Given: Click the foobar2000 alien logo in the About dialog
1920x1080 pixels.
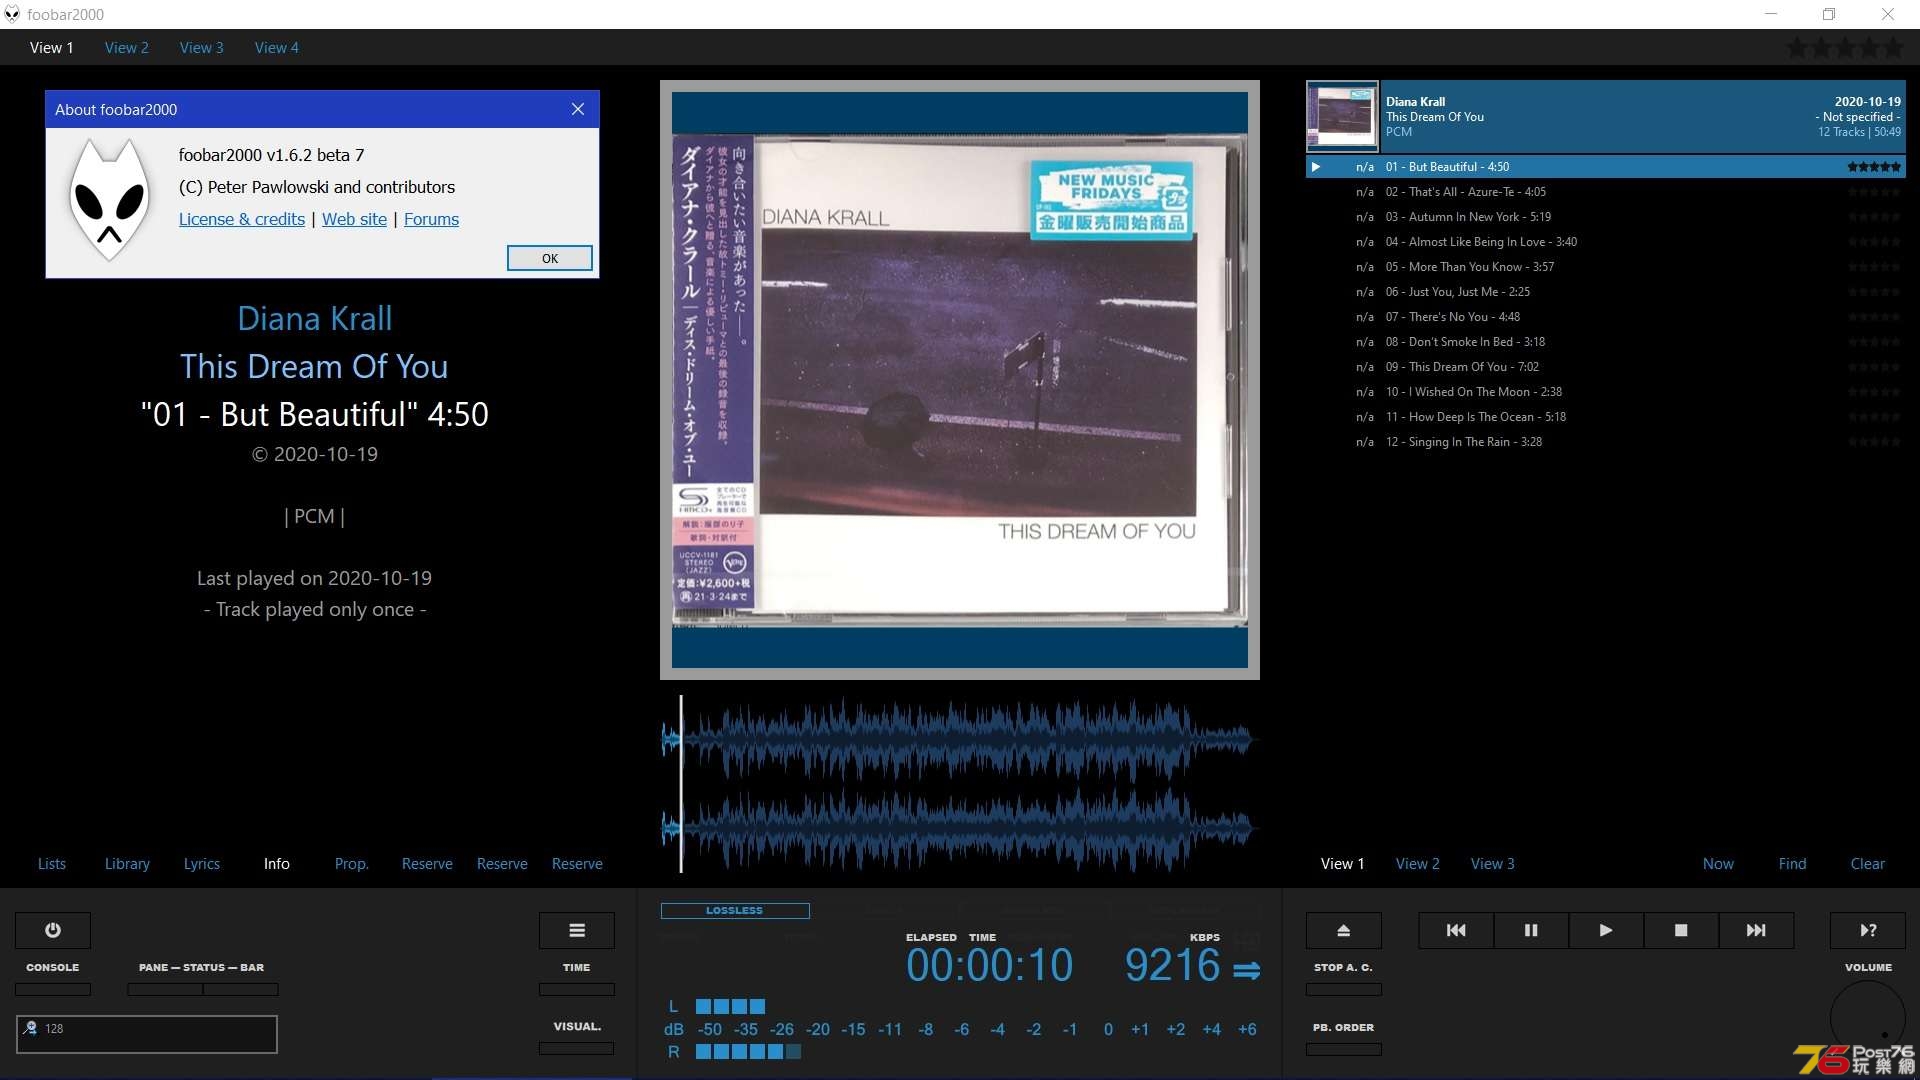Looking at the screenshot, I should coord(109,200).
